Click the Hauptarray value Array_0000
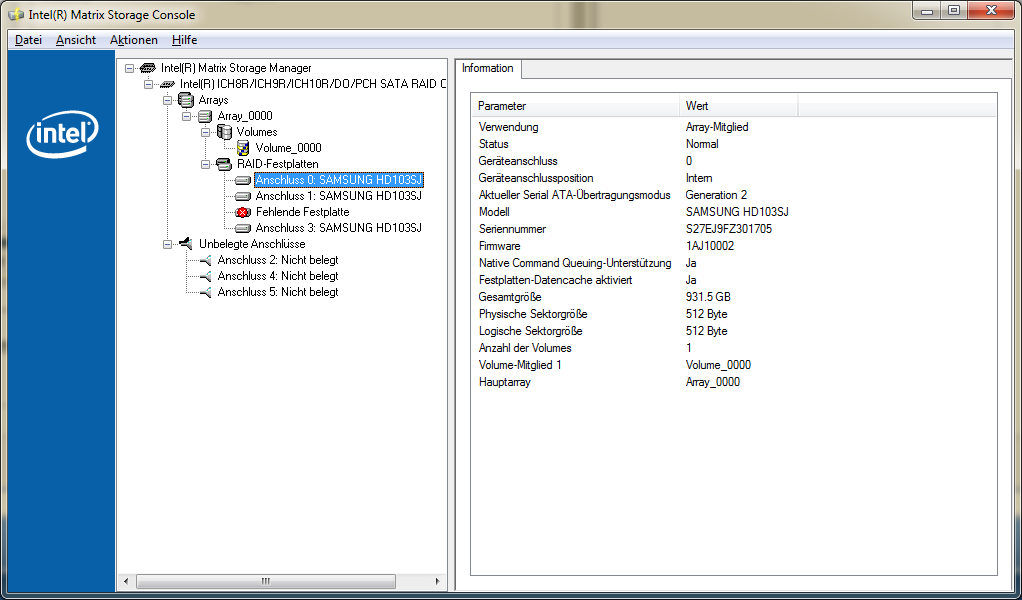 [x=712, y=382]
